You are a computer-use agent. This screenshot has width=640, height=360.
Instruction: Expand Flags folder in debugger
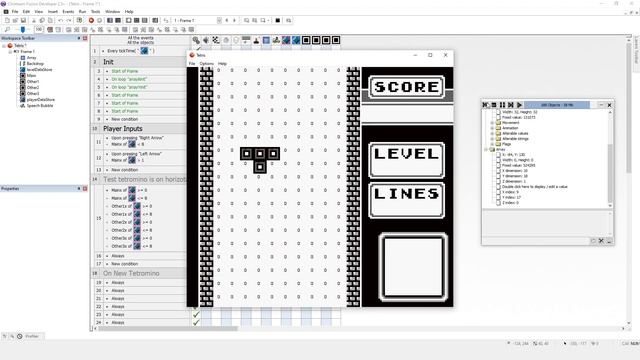[x=492, y=144]
